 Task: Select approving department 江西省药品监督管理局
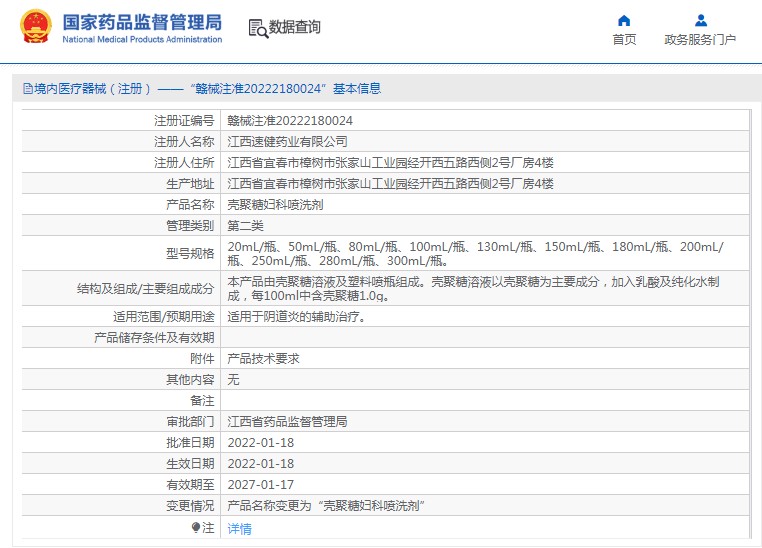coord(288,422)
